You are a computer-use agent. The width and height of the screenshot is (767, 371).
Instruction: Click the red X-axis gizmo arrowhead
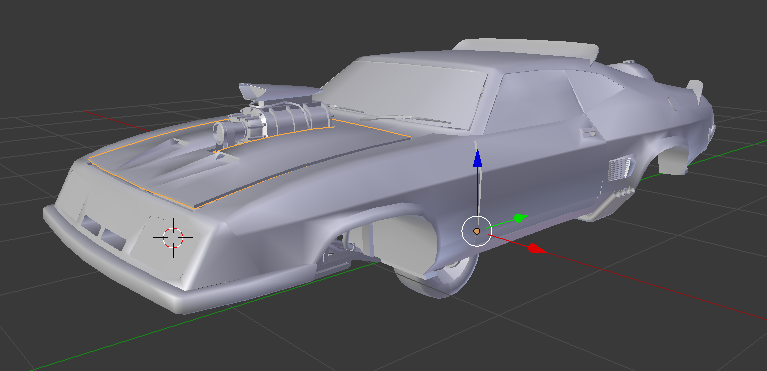tap(537, 249)
